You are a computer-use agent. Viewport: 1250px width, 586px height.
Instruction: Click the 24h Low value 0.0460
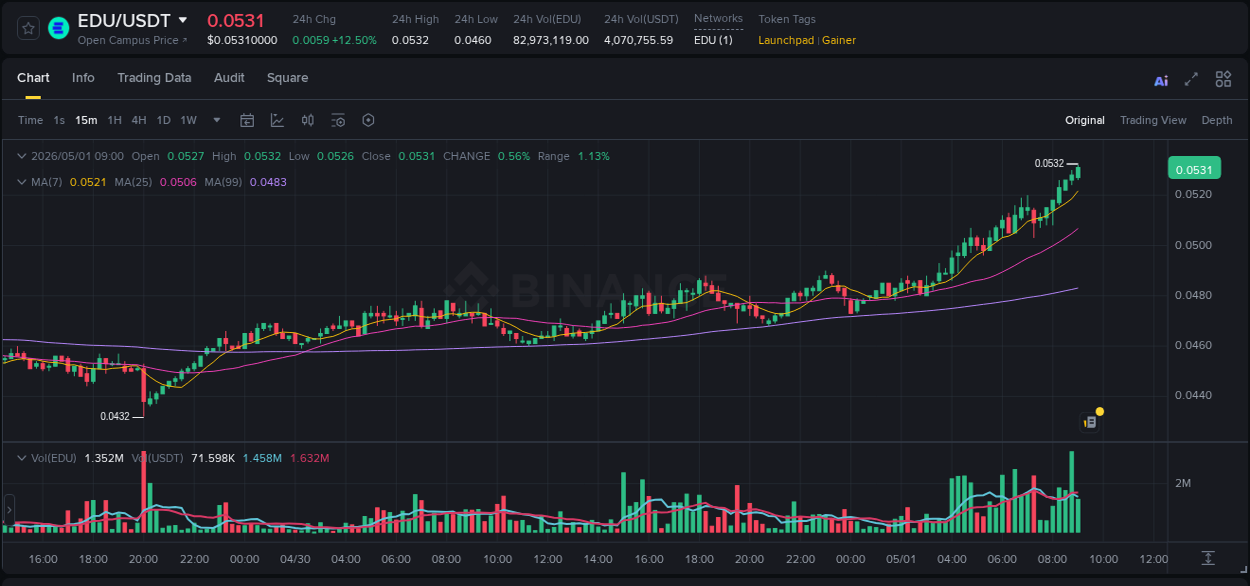tap(473, 40)
